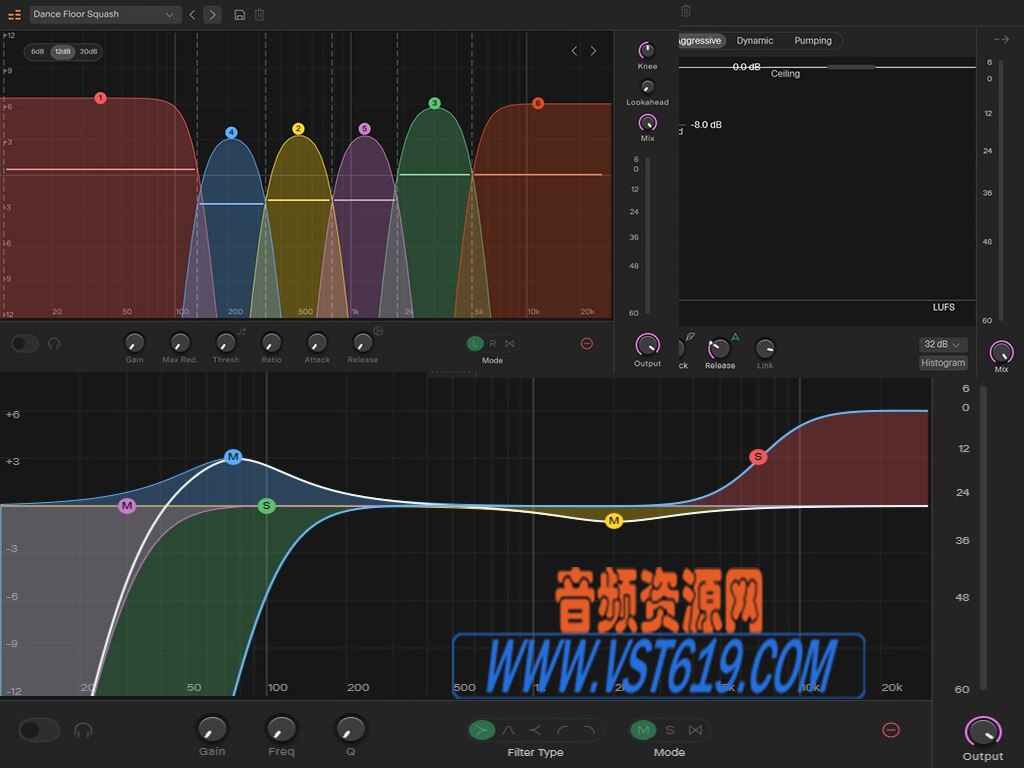1024x768 pixels.
Task: Set display range to 12dB
Action: [x=62, y=52]
